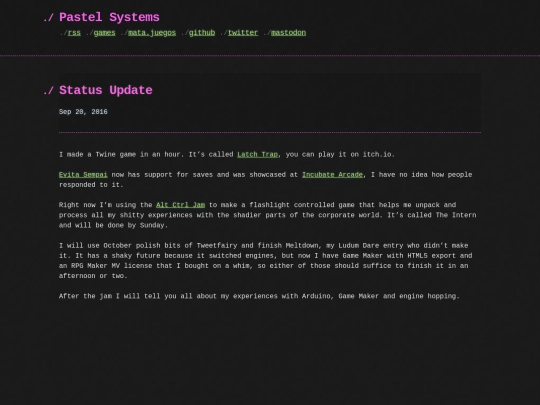This screenshot has height=405, width=540.
Task: Open the Pastel Systems site title
Action: pyautogui.click(x=109, y=17)
